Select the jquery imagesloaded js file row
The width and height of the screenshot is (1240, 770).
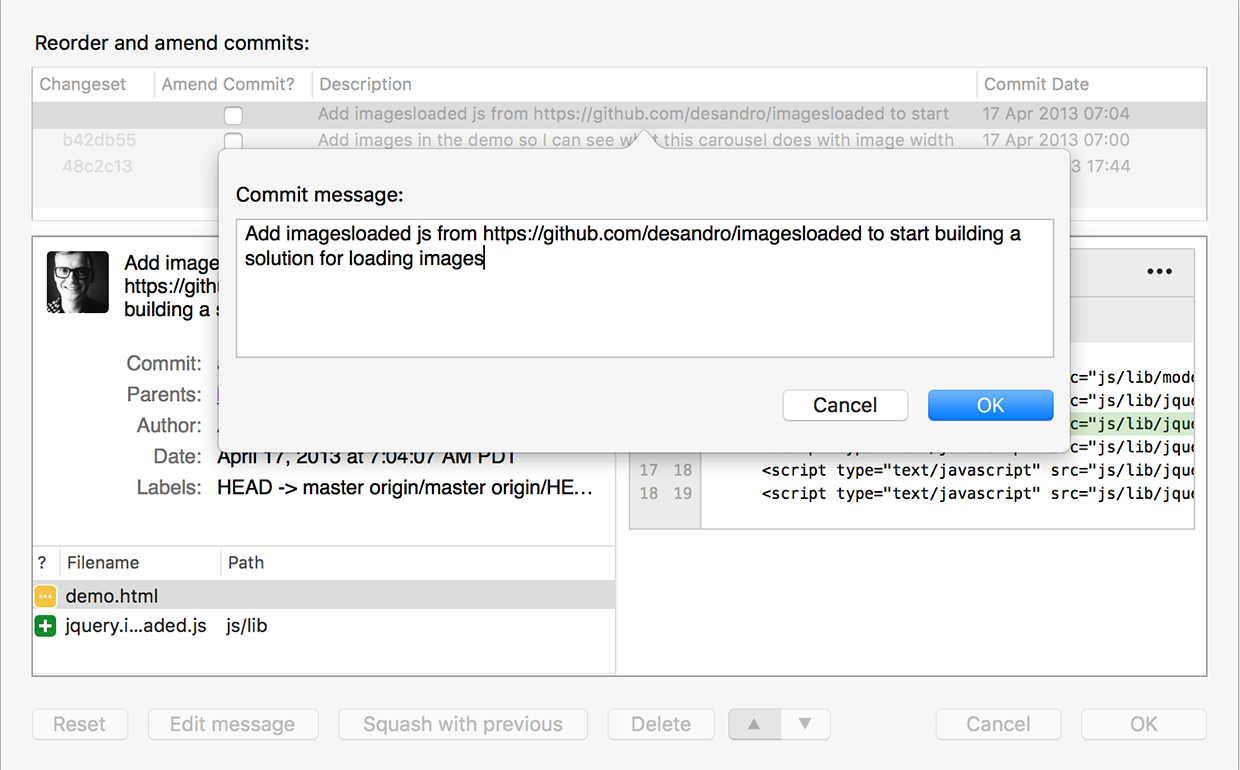coord(136,626)
